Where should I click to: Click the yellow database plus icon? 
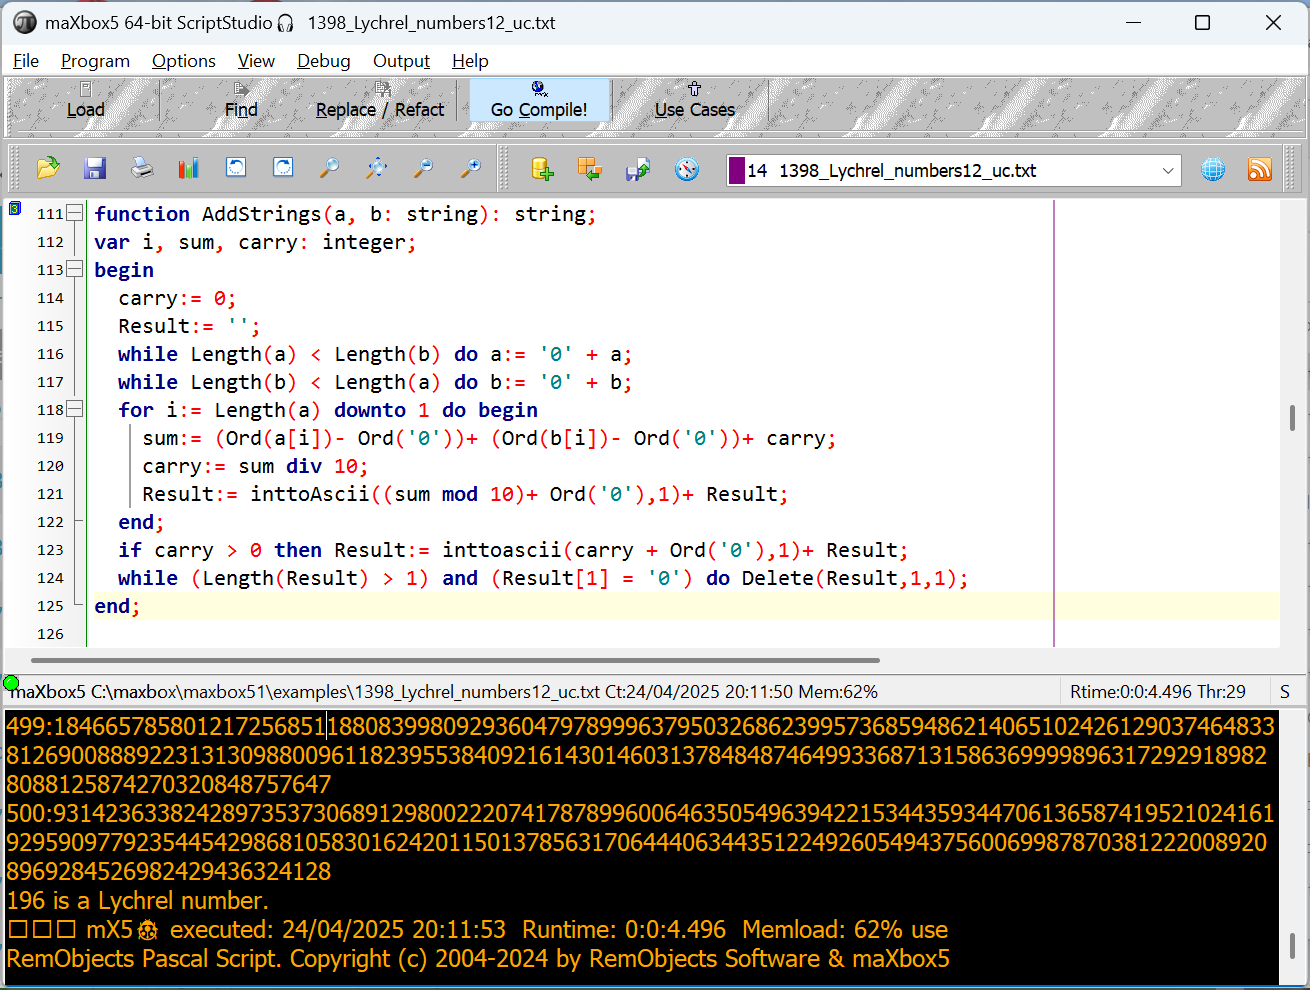tap(542, 169)
